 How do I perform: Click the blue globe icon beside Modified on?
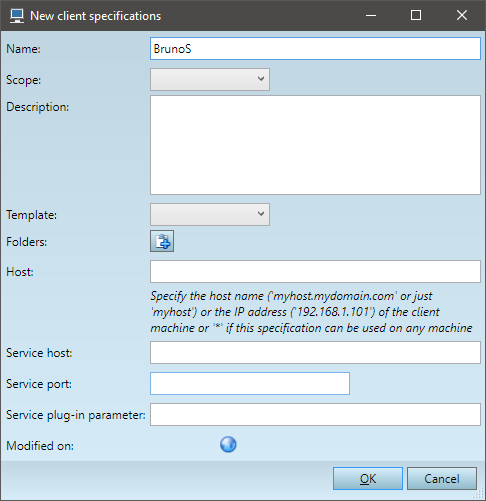coord(228,445)
